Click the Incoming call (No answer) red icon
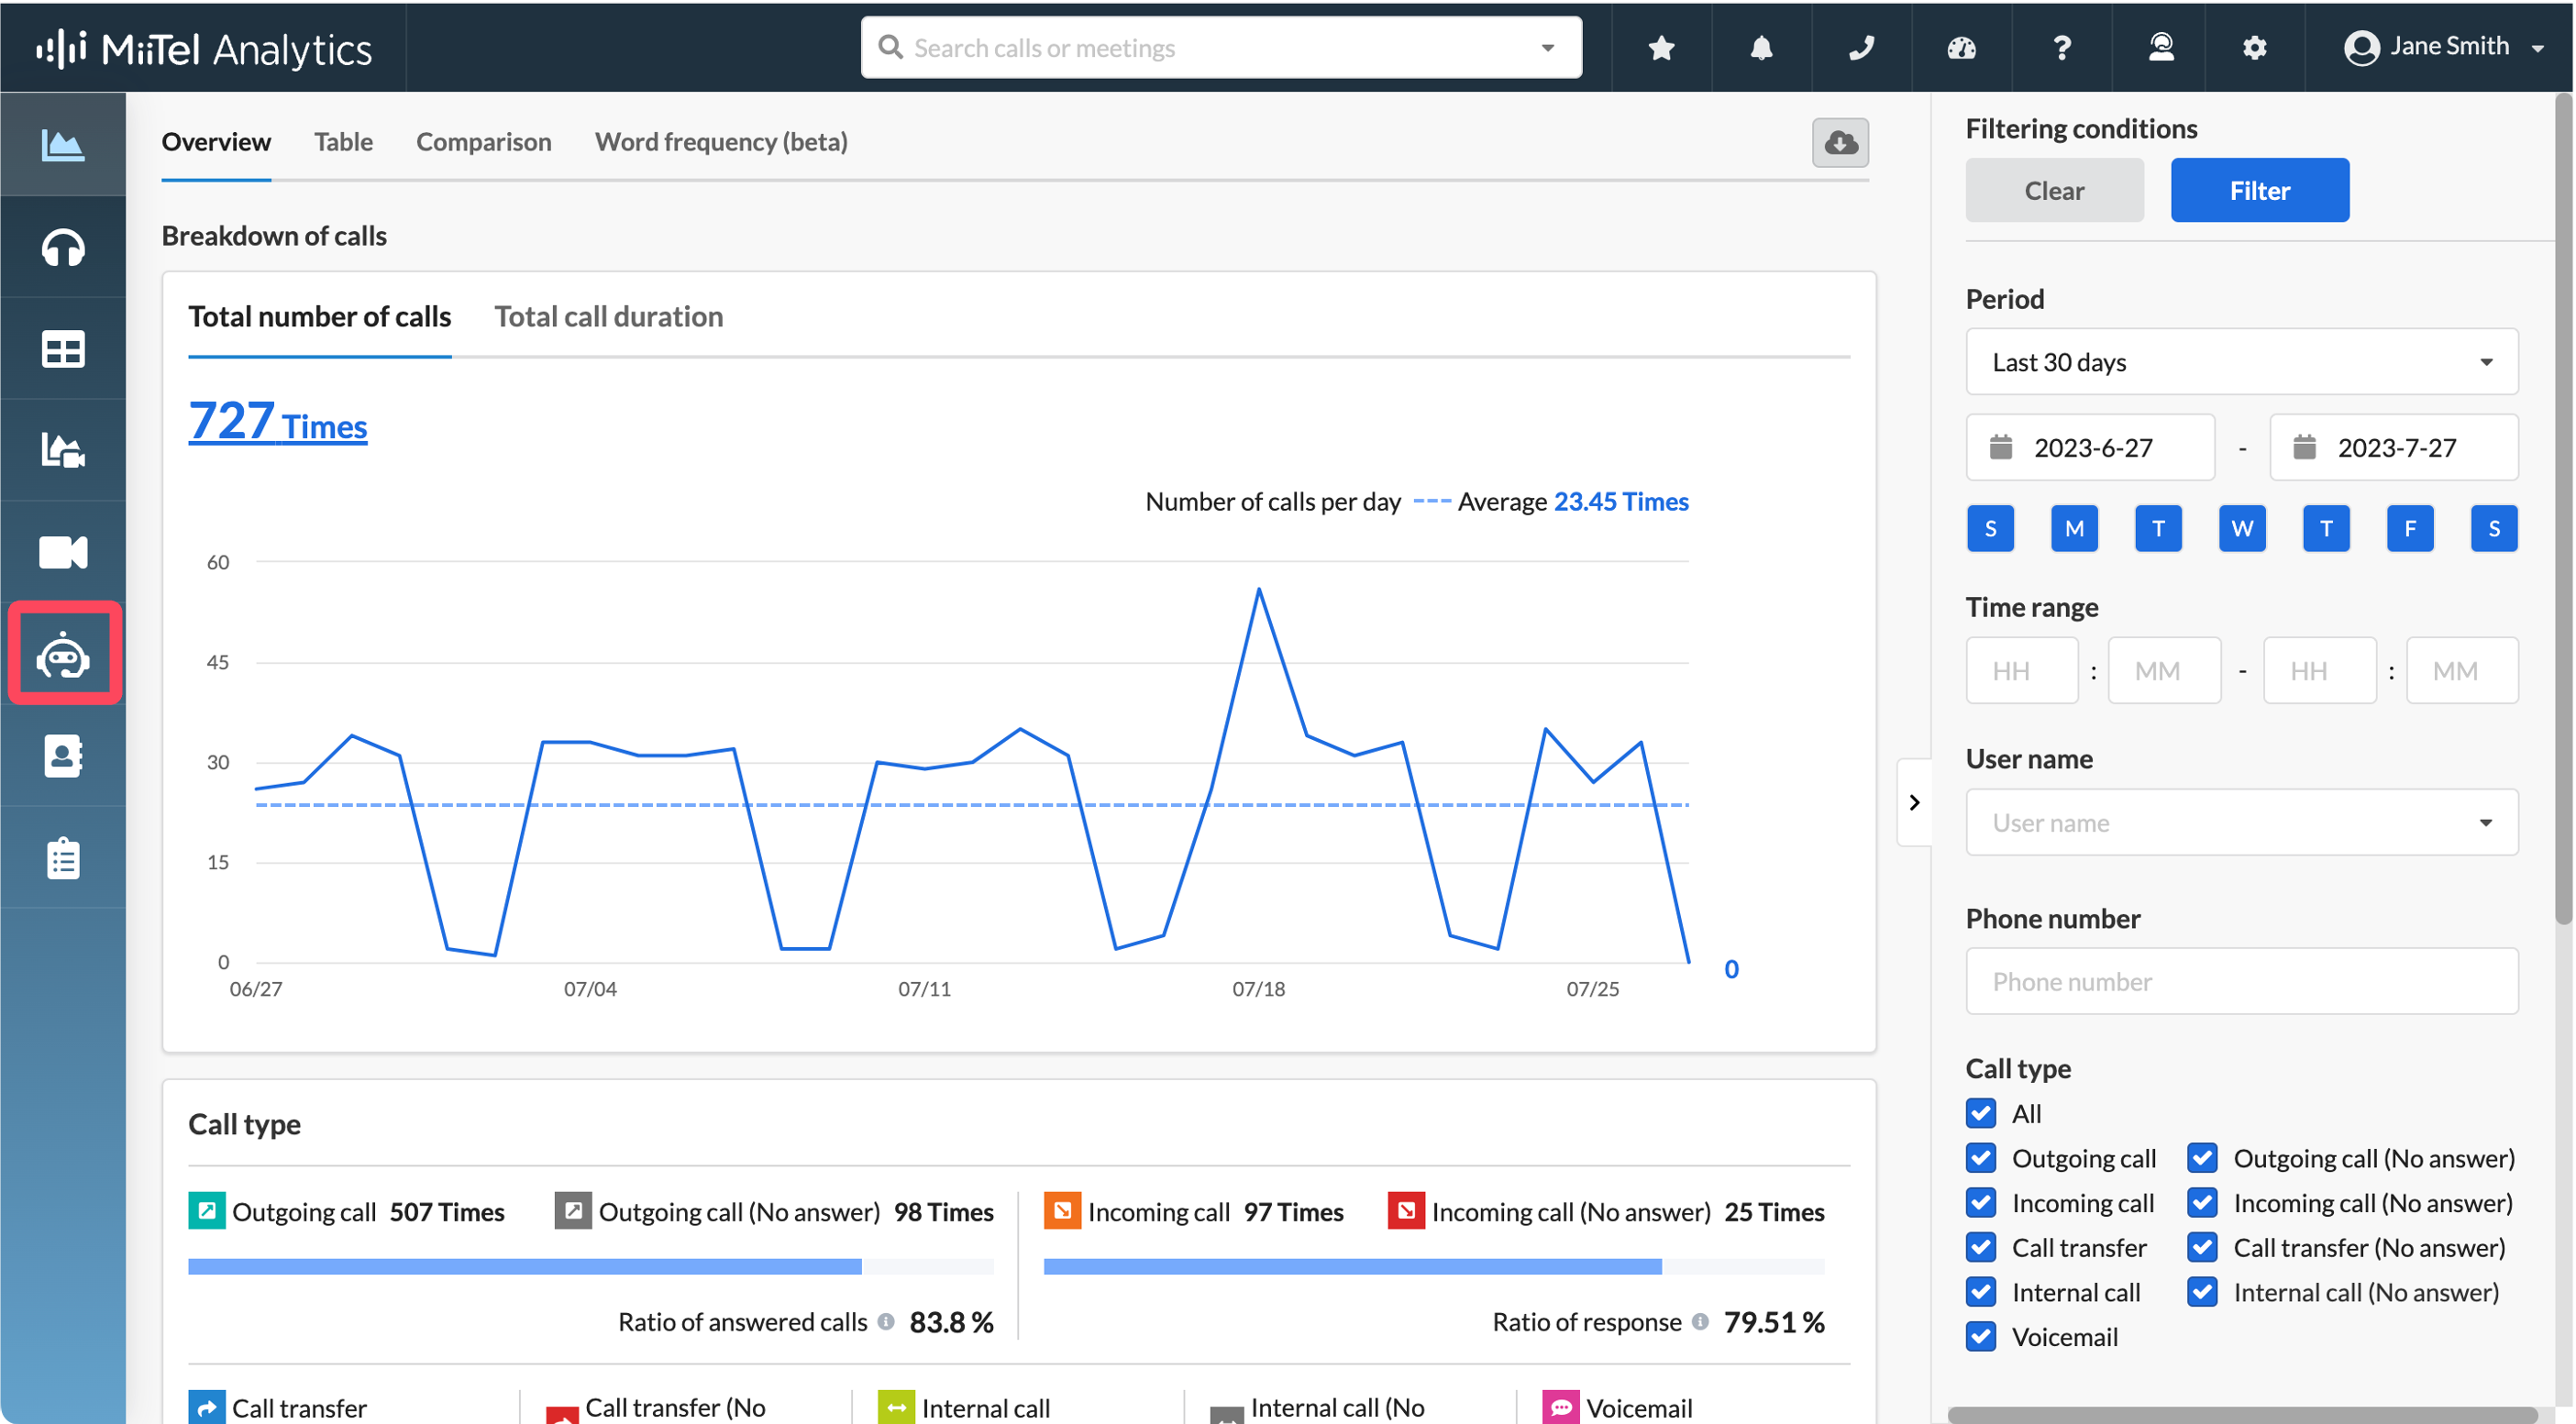Image resolution: width=2576 pixels, height=1424 pixels. (x=1406, y=1210)
